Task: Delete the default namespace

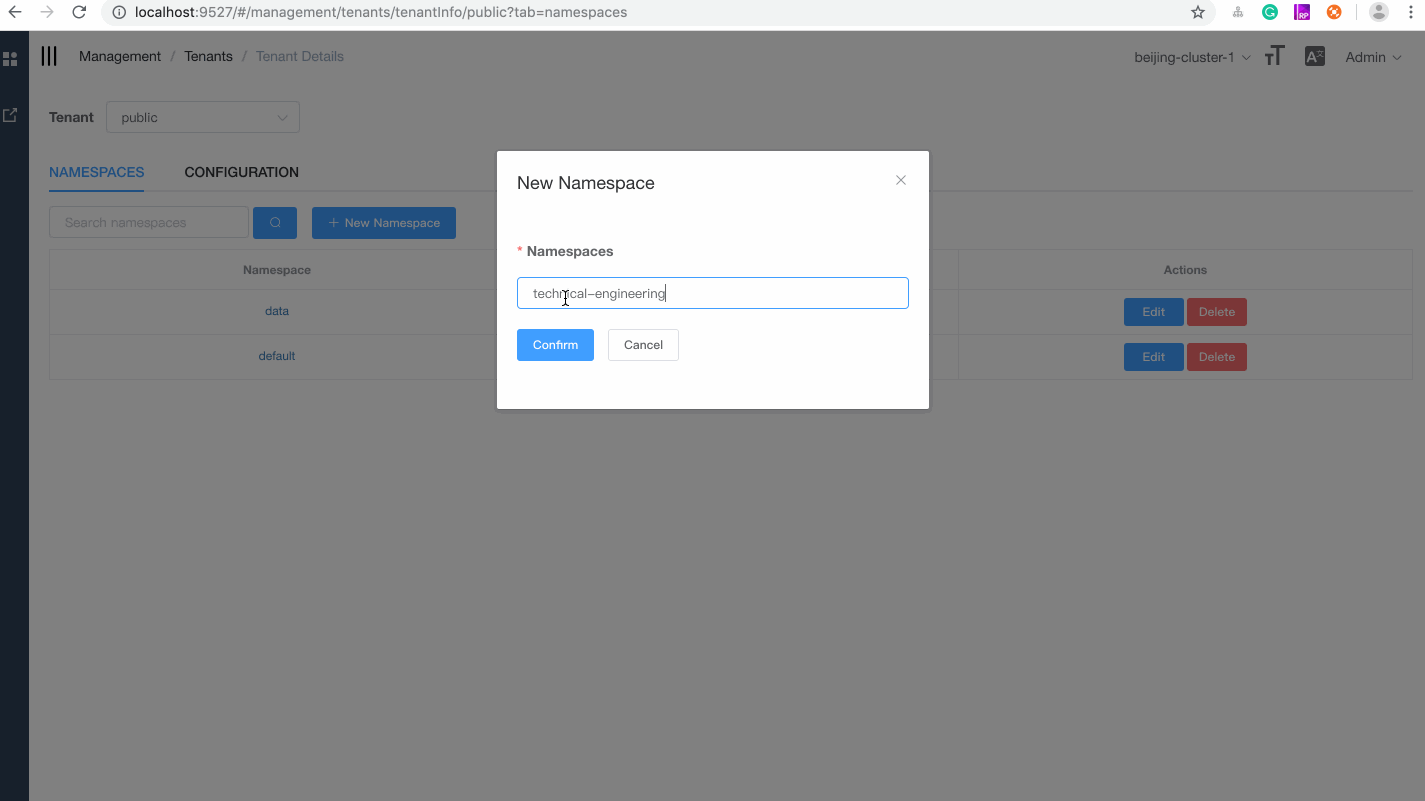Action: coord(1216,356)
